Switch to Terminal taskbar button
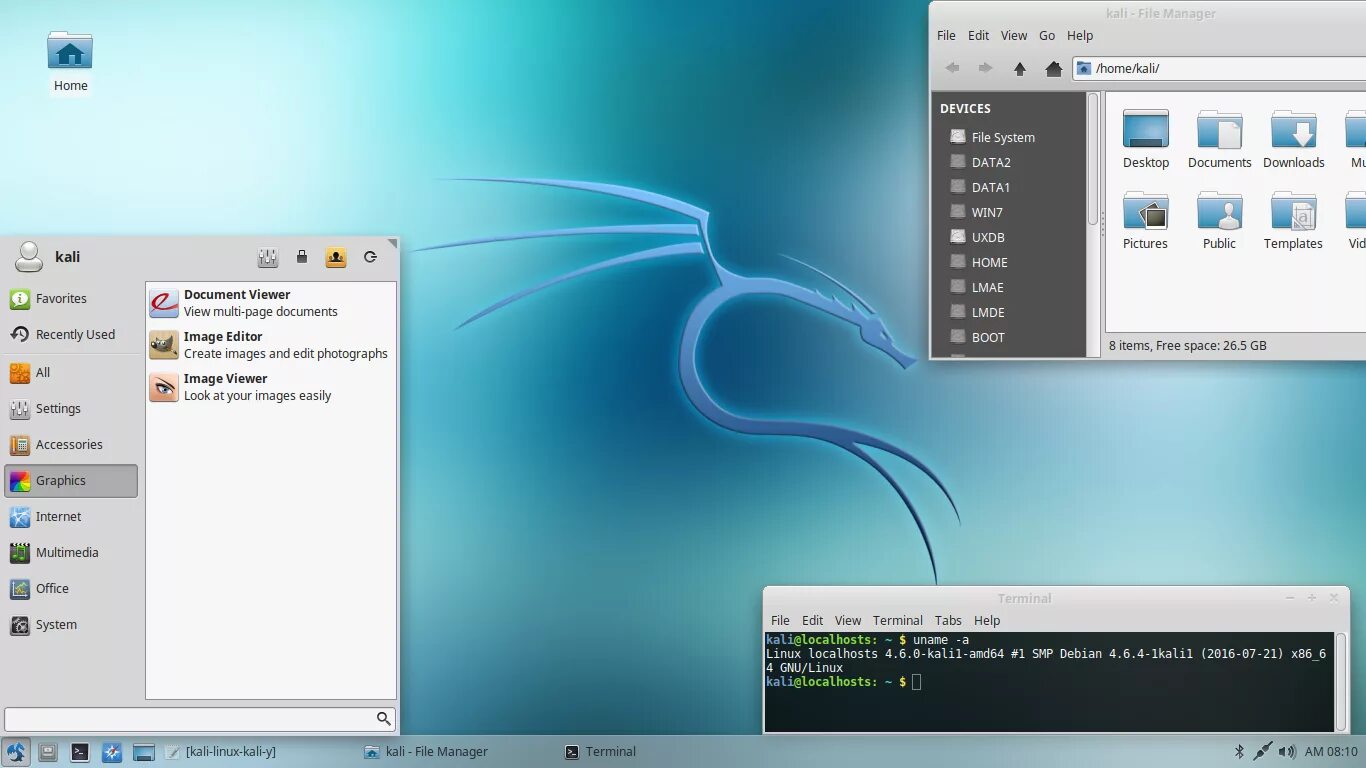This screenshot has width=1366, height=768. [601, 752]
